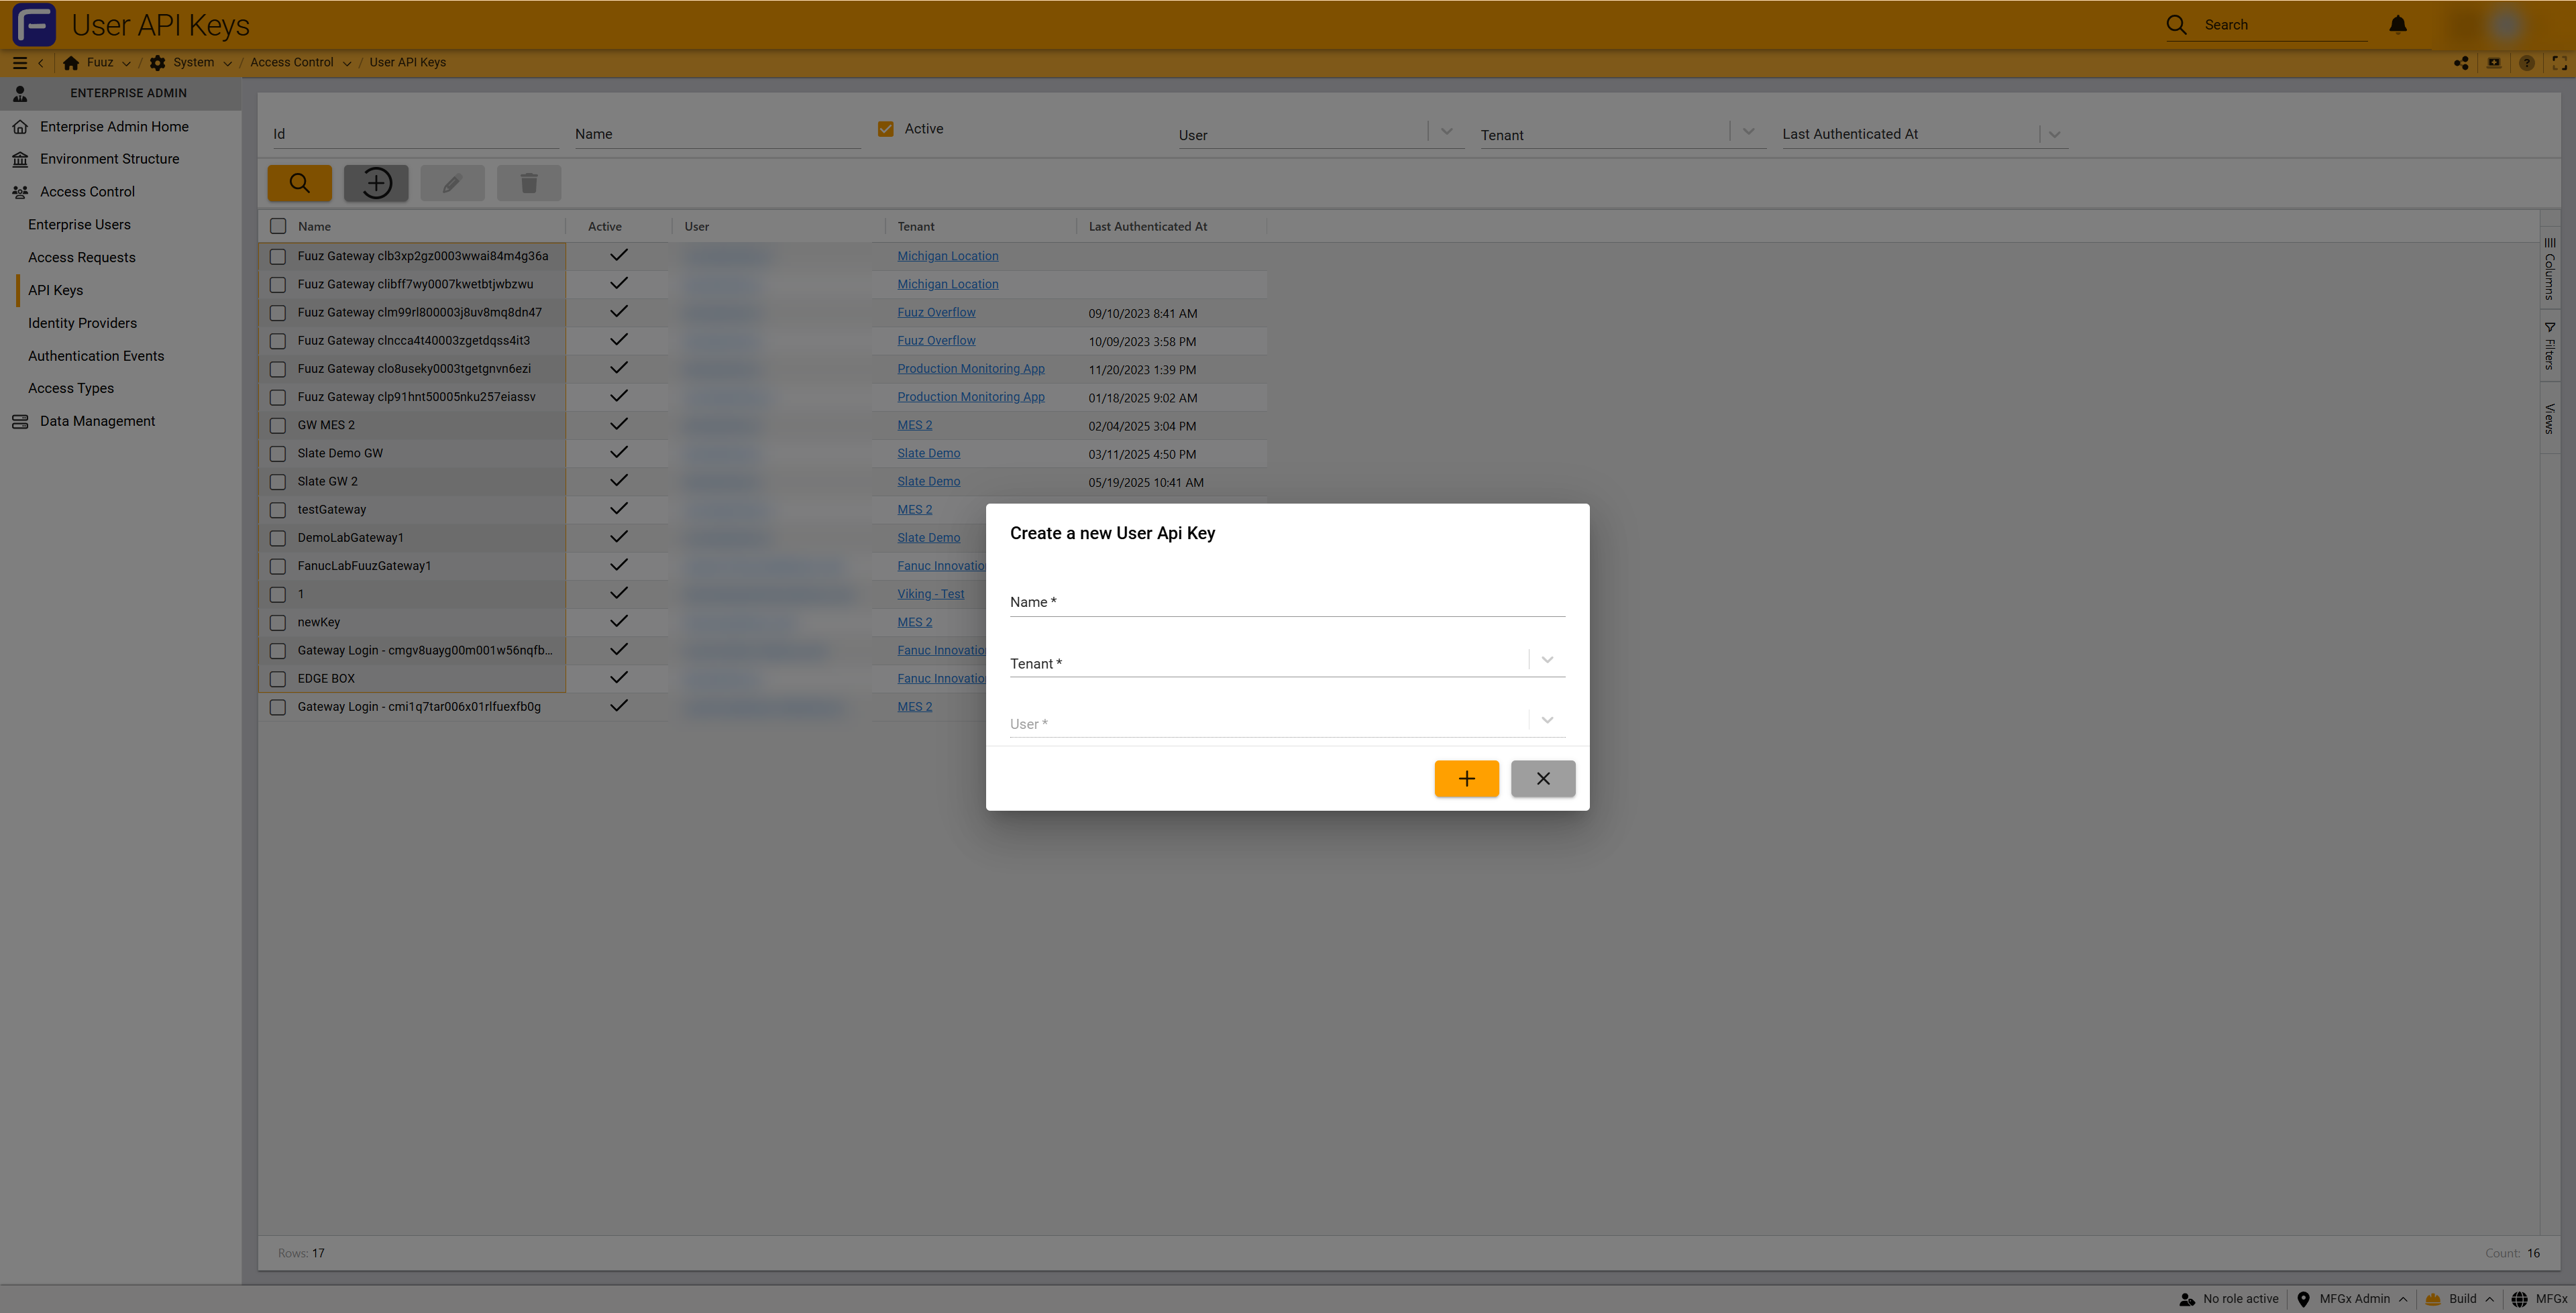Open Last Authenticated At filter dropdown

(2054, 134)
